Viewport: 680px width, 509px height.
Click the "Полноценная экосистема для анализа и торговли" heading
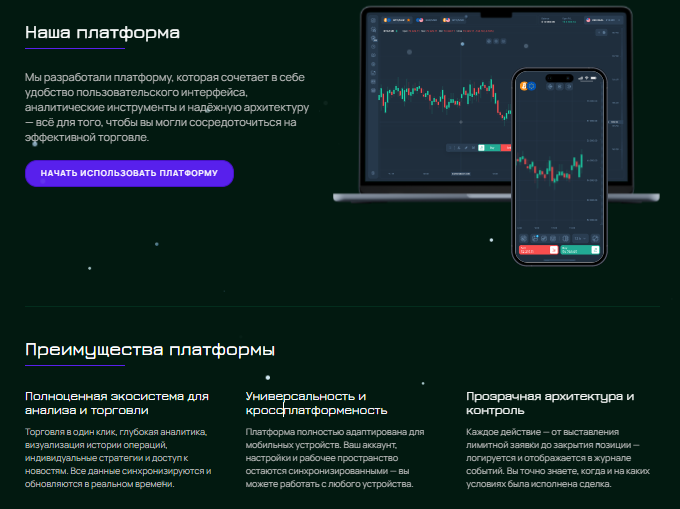click(116, 403)
